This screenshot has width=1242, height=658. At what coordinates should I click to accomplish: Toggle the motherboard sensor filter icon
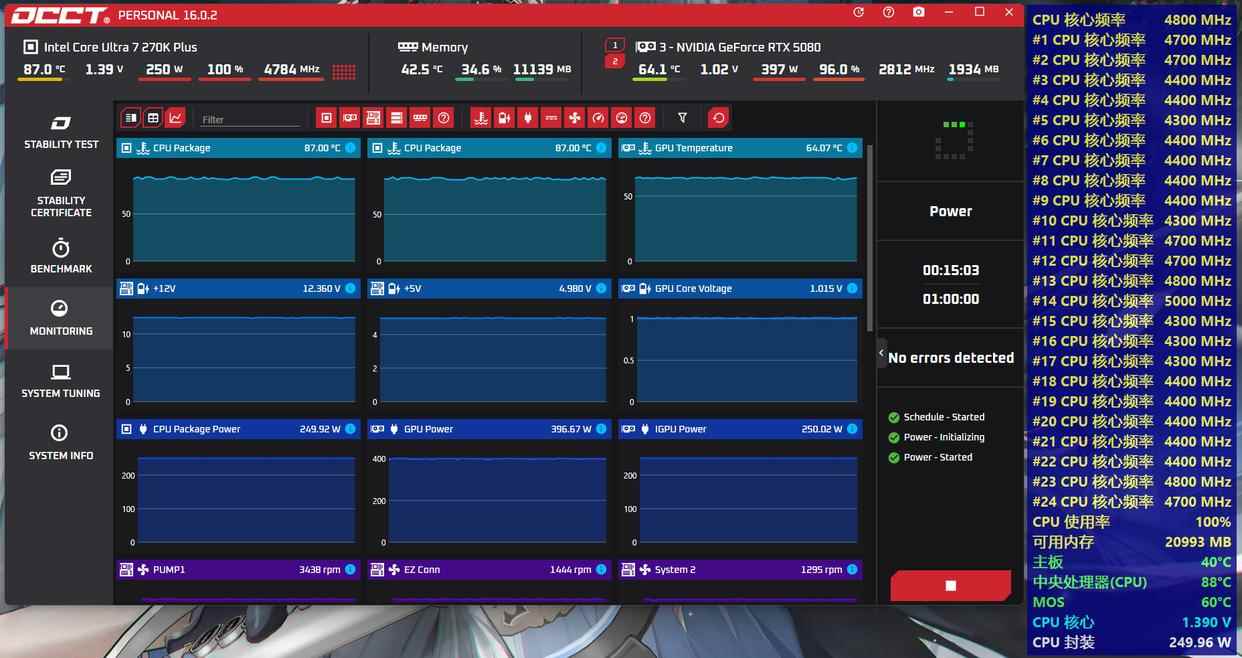click(x=373, y=118)
